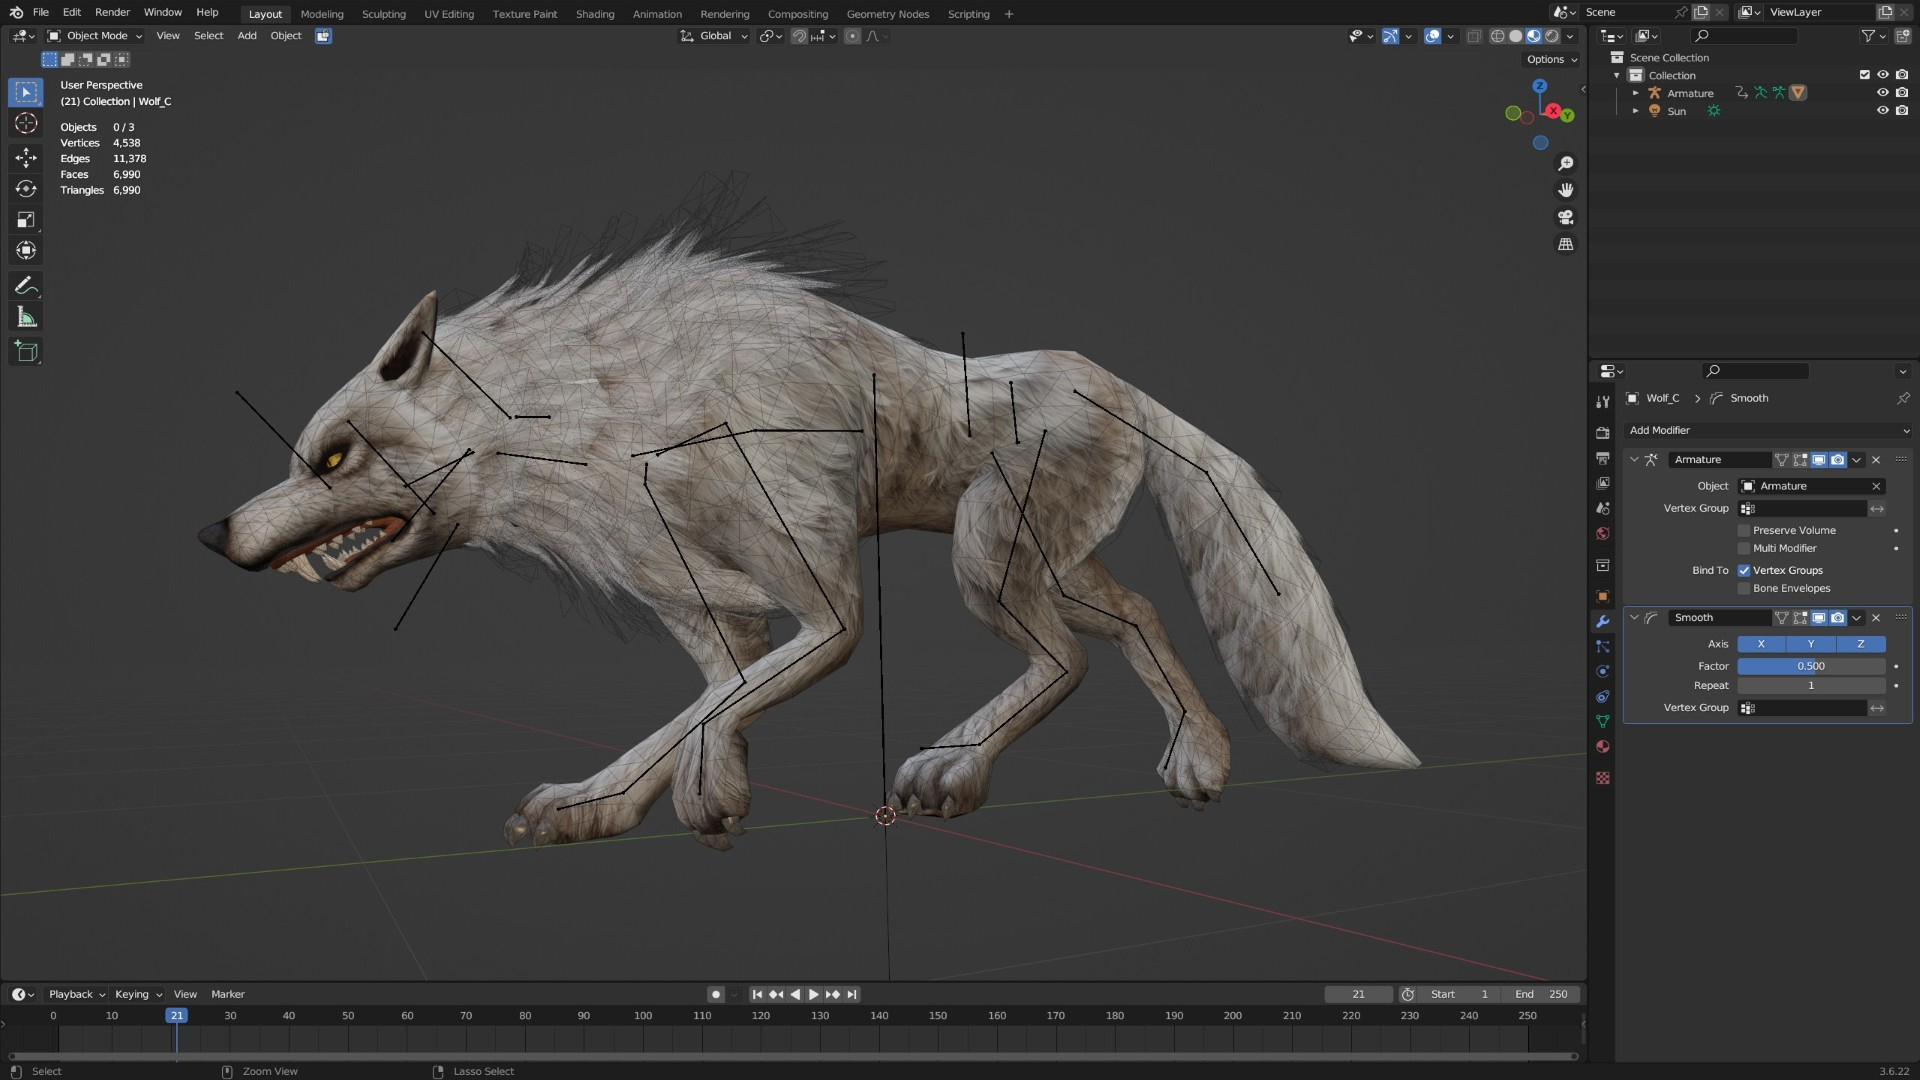This screenshot has width=1920, height=1080.
Task: Enable the Preserve Volume checkbox
Action: click(1744, 530)
